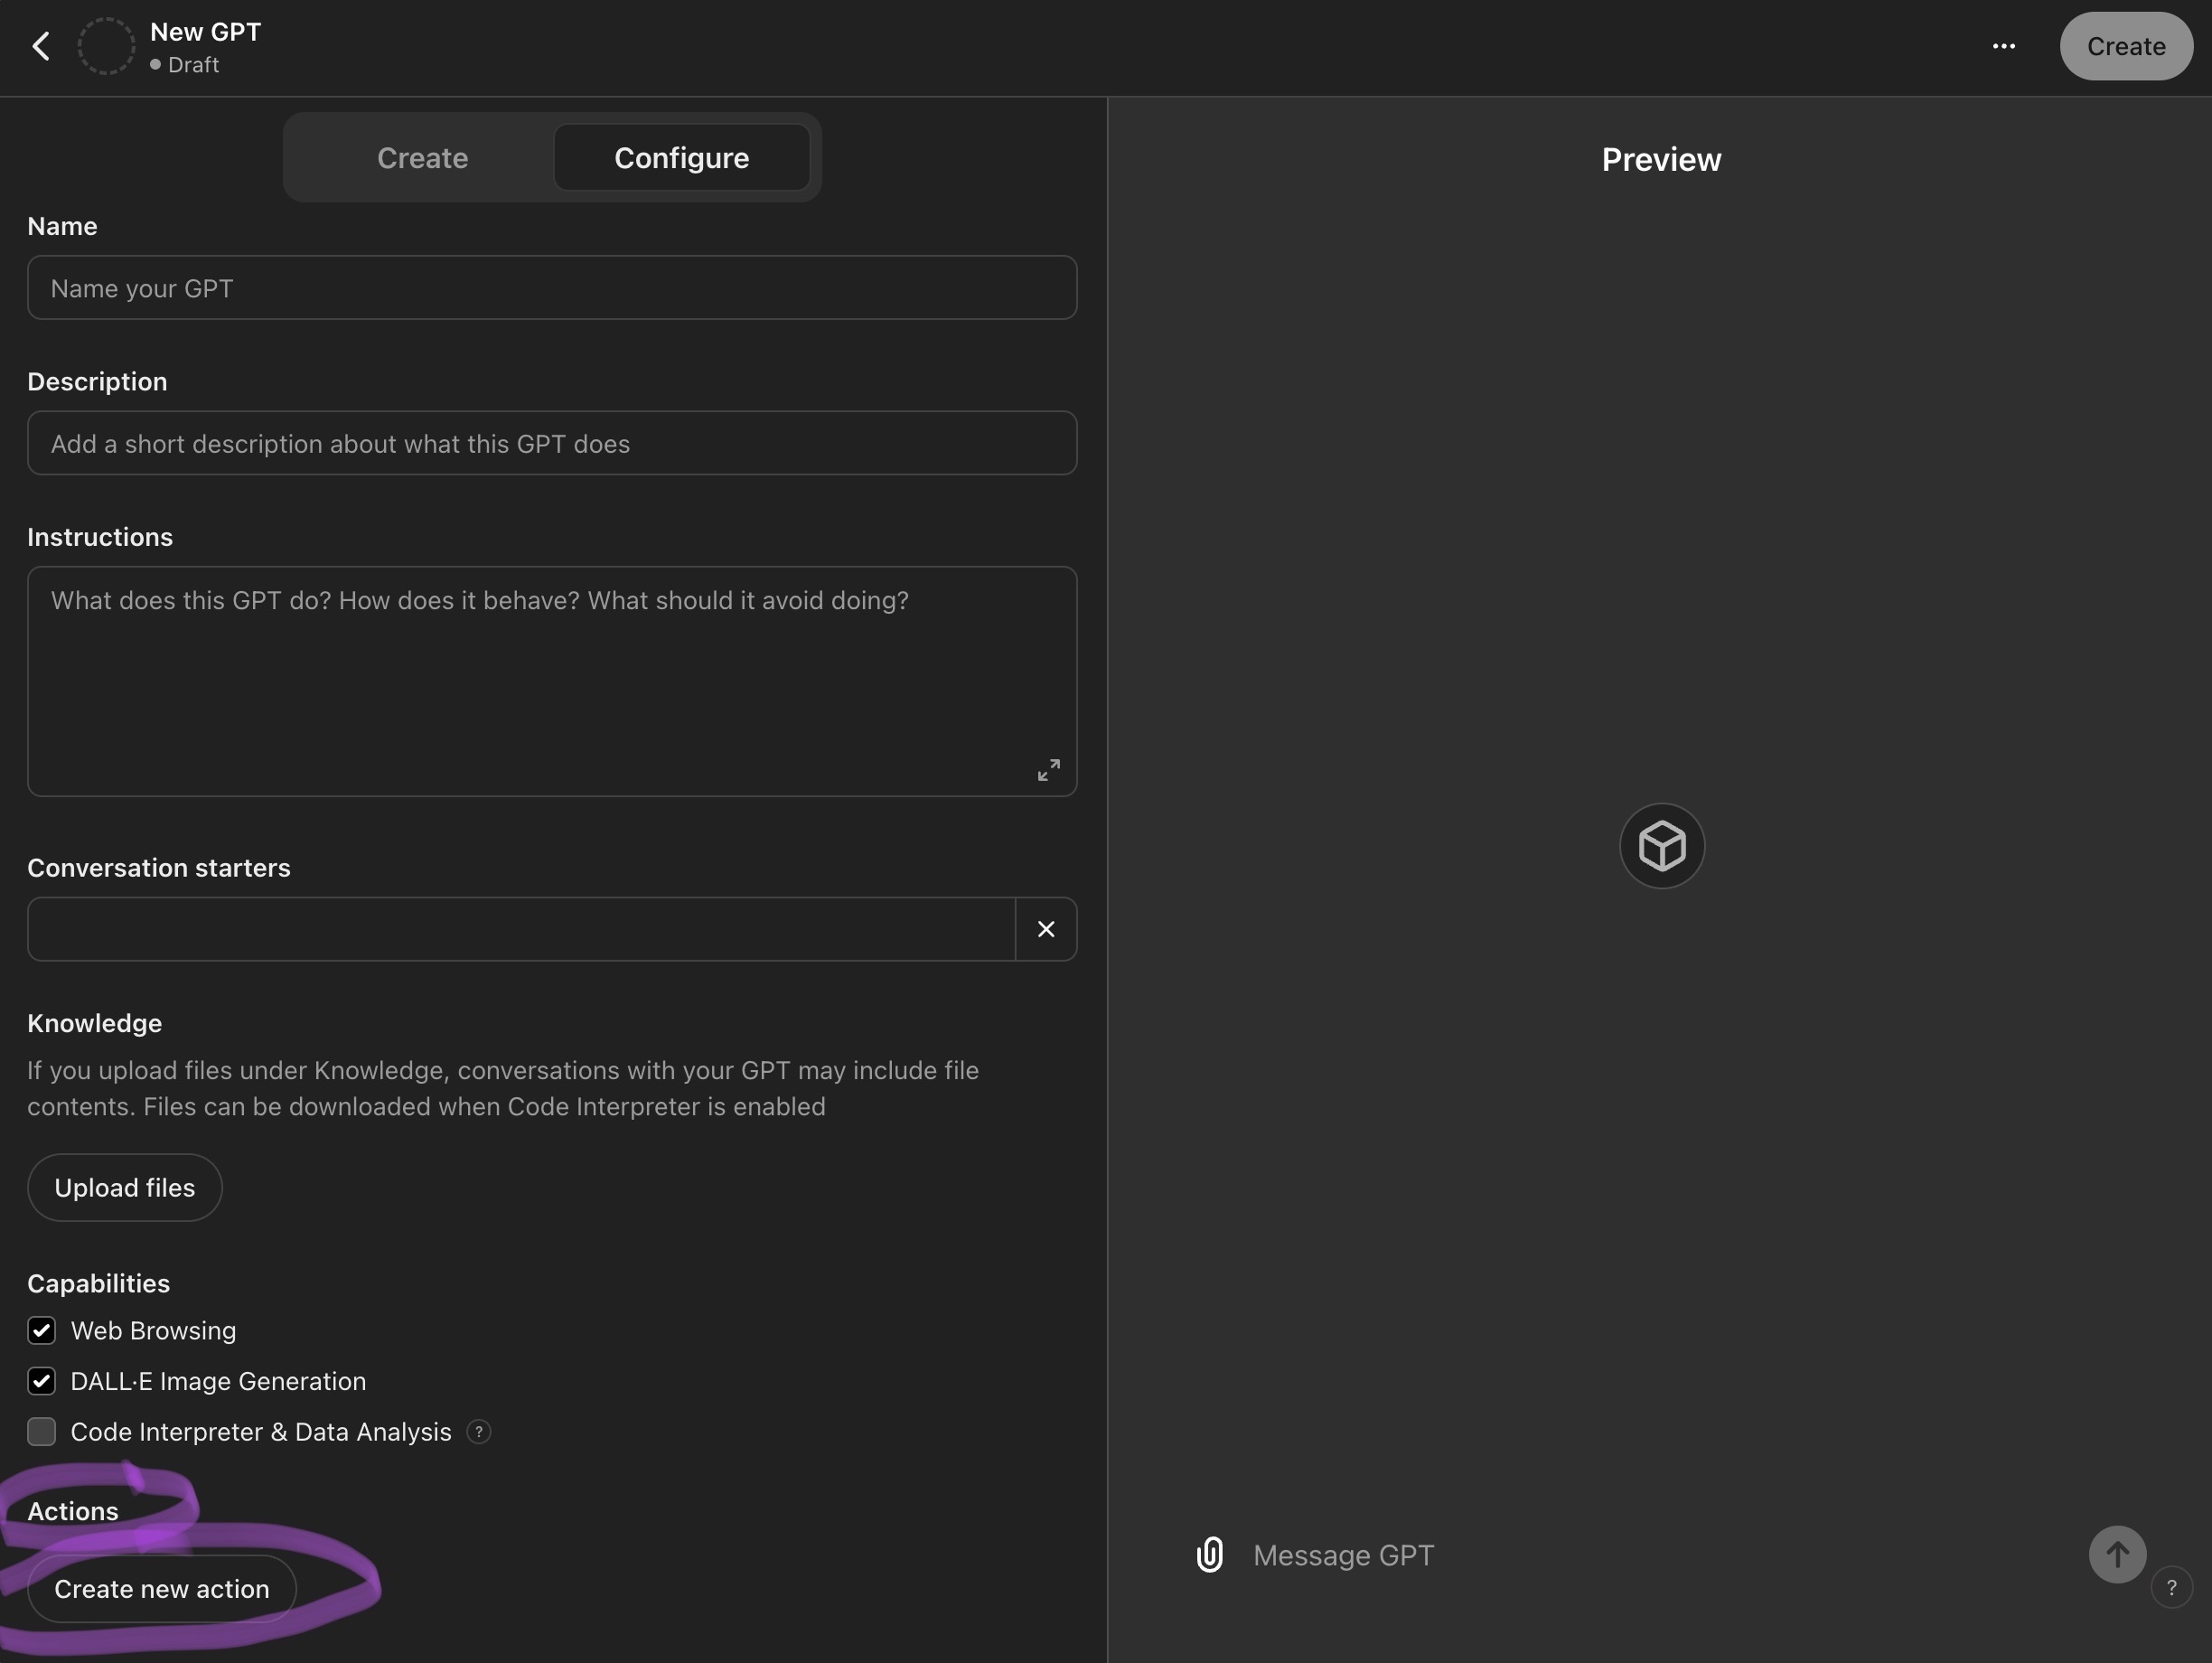2212x1663 pixels.
Task: Remove the conversation starter with X icon
Action: click(x=1046, y=929)
